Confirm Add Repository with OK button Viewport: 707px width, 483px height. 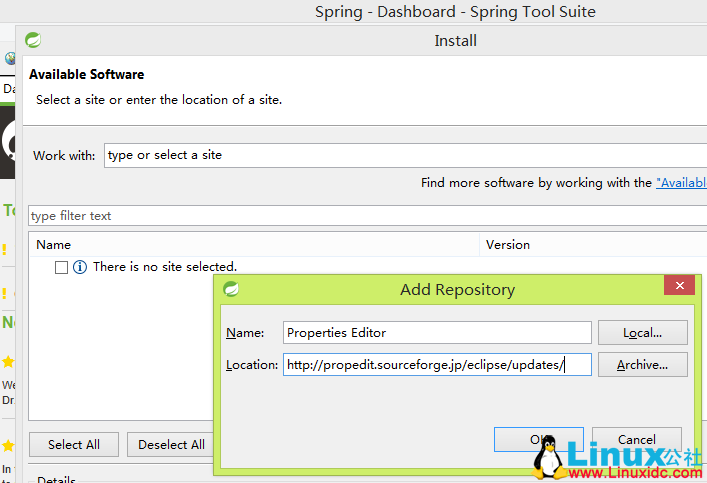click(539, 439)
